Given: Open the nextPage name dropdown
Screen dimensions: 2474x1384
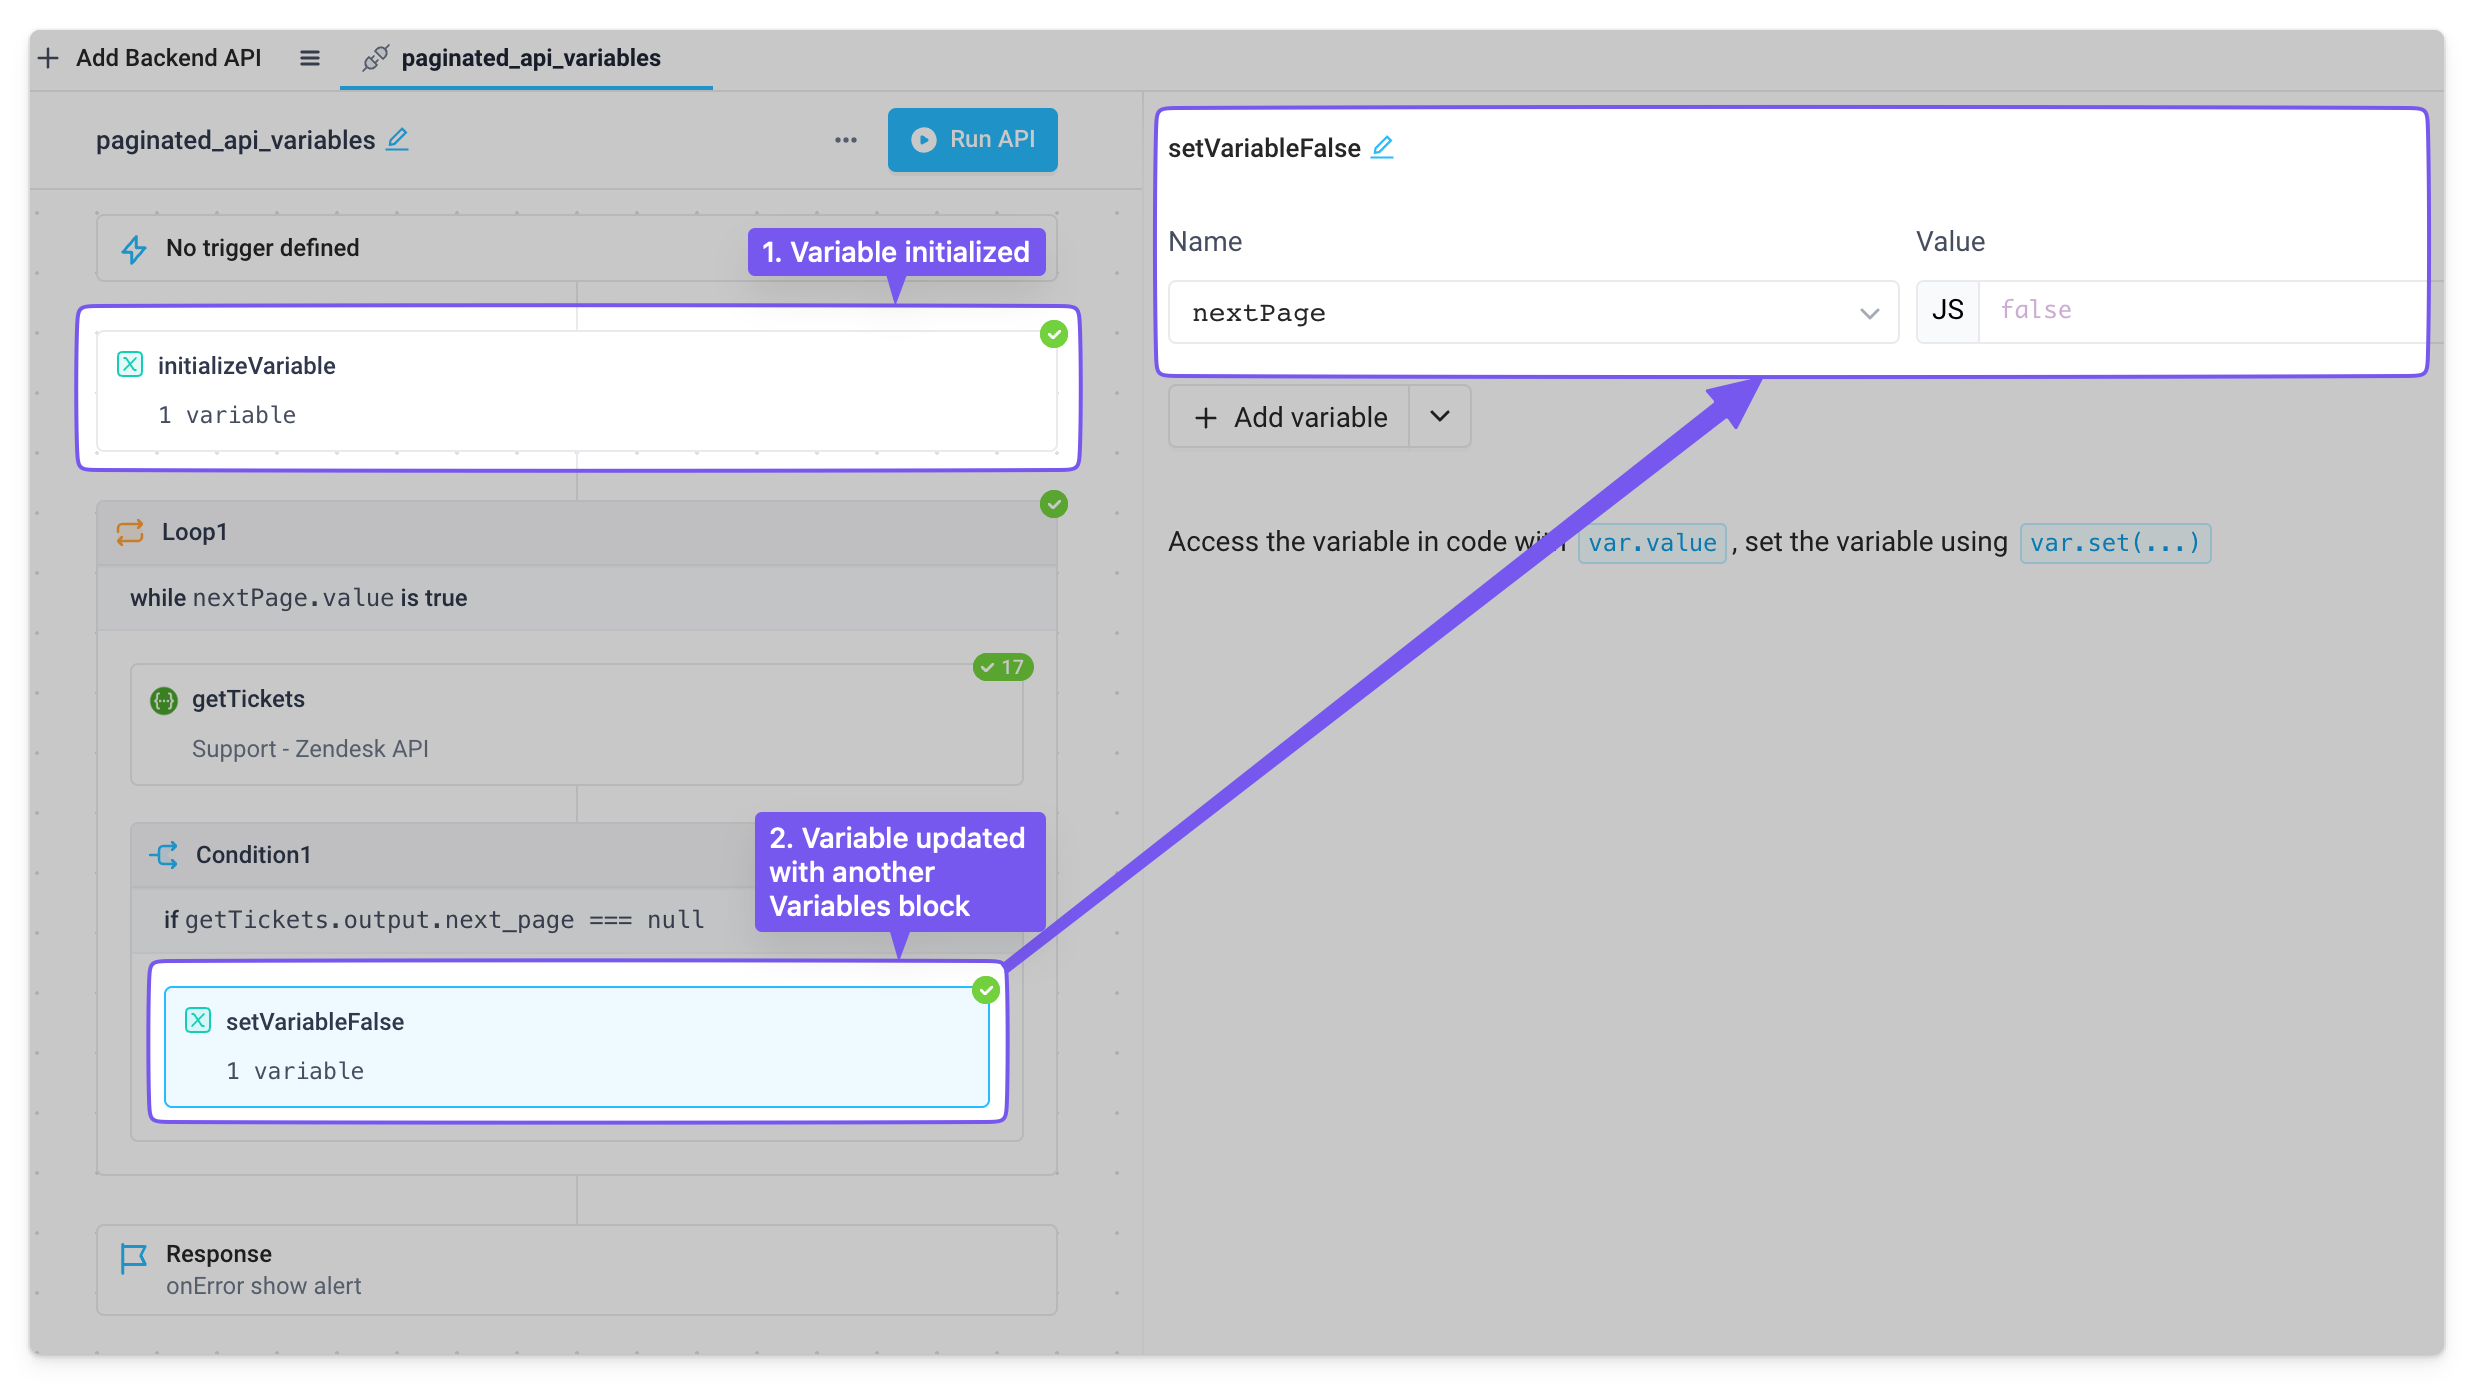Looking at the screenshot, I should (1869, 313).
